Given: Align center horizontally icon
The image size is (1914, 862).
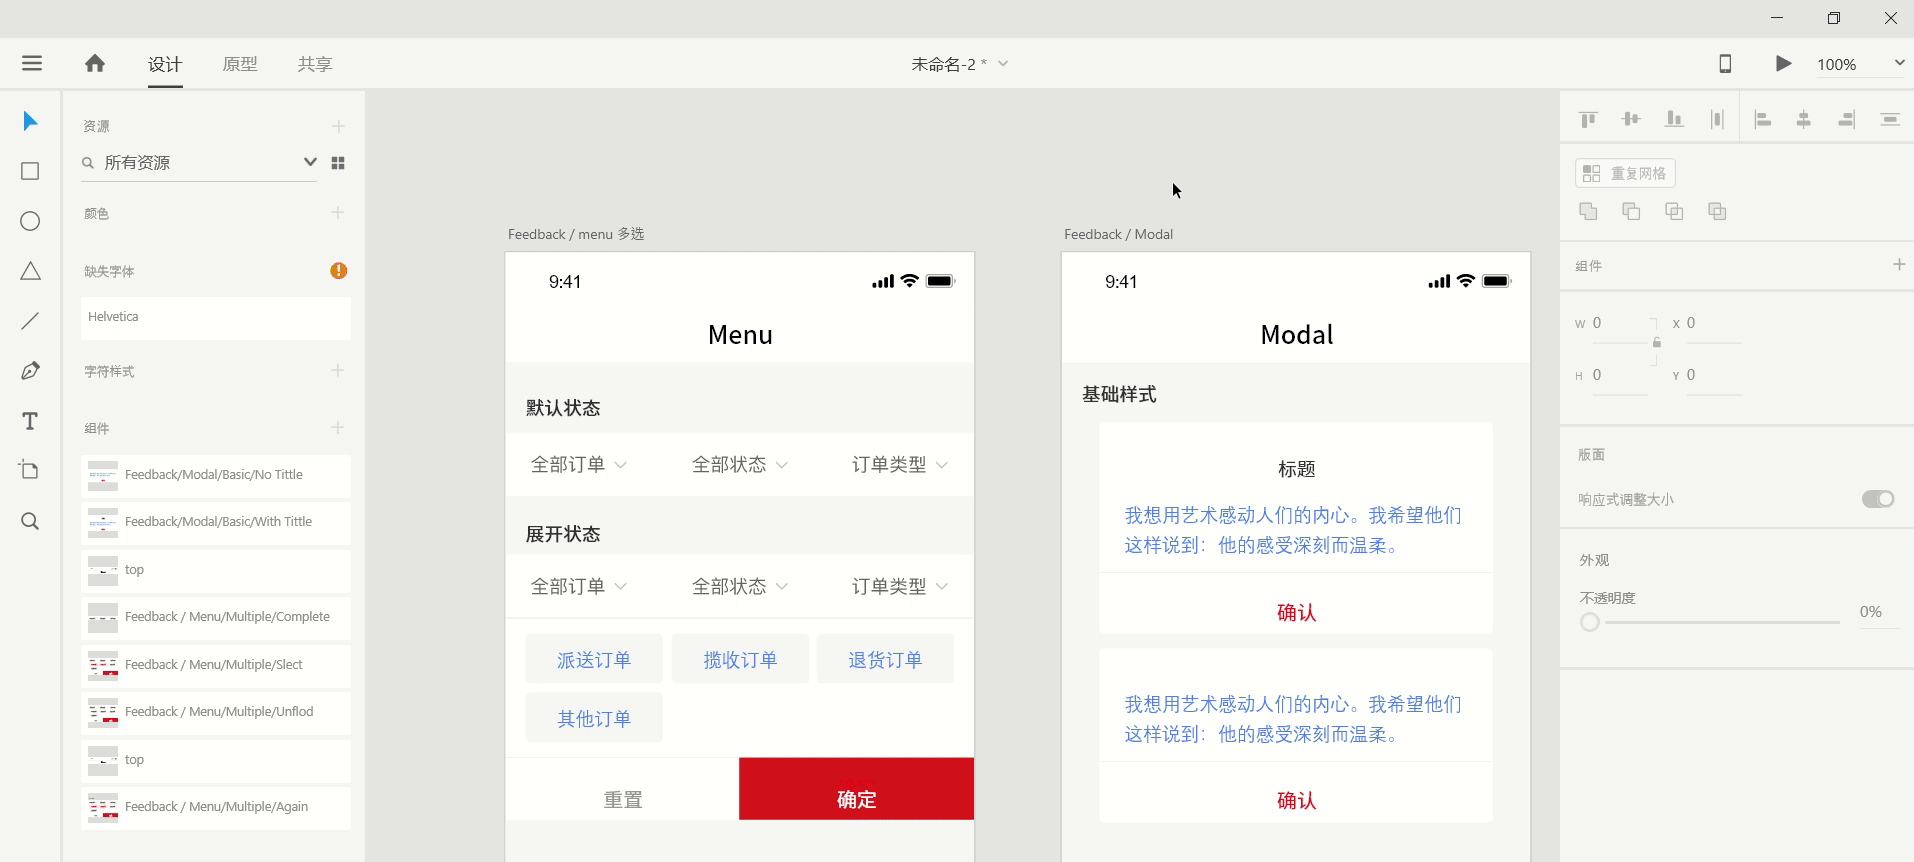Looking at the screenshot, I should tap(1804, 120).
